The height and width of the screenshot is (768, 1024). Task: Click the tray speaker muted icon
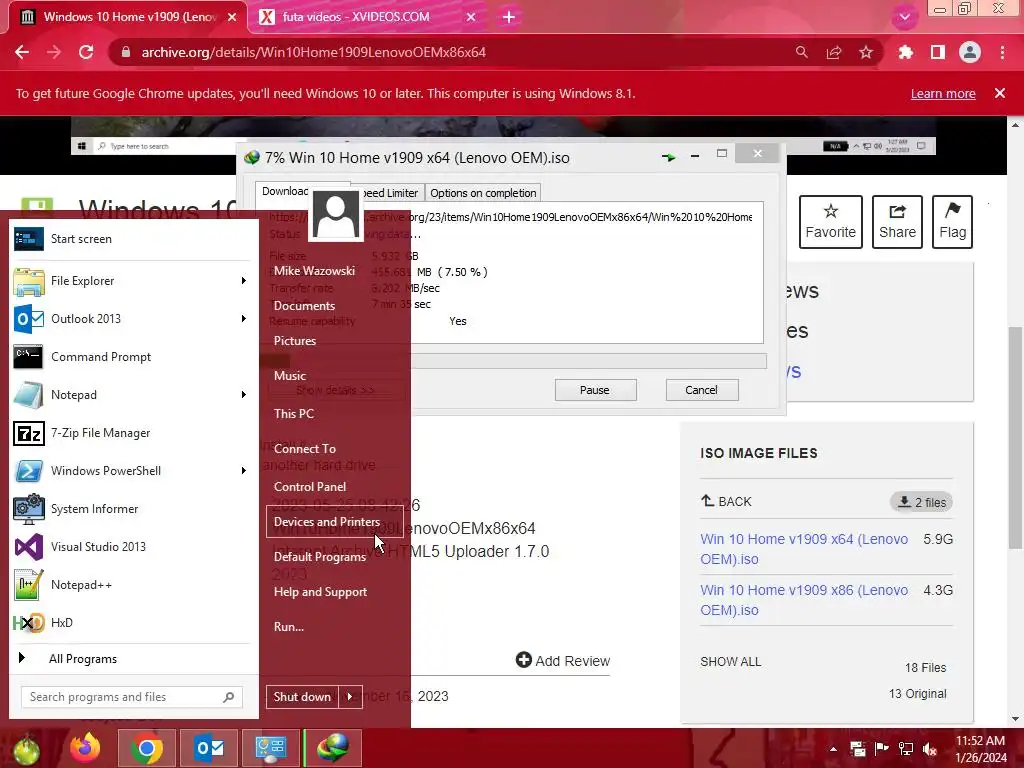click(x=930, y=749)
